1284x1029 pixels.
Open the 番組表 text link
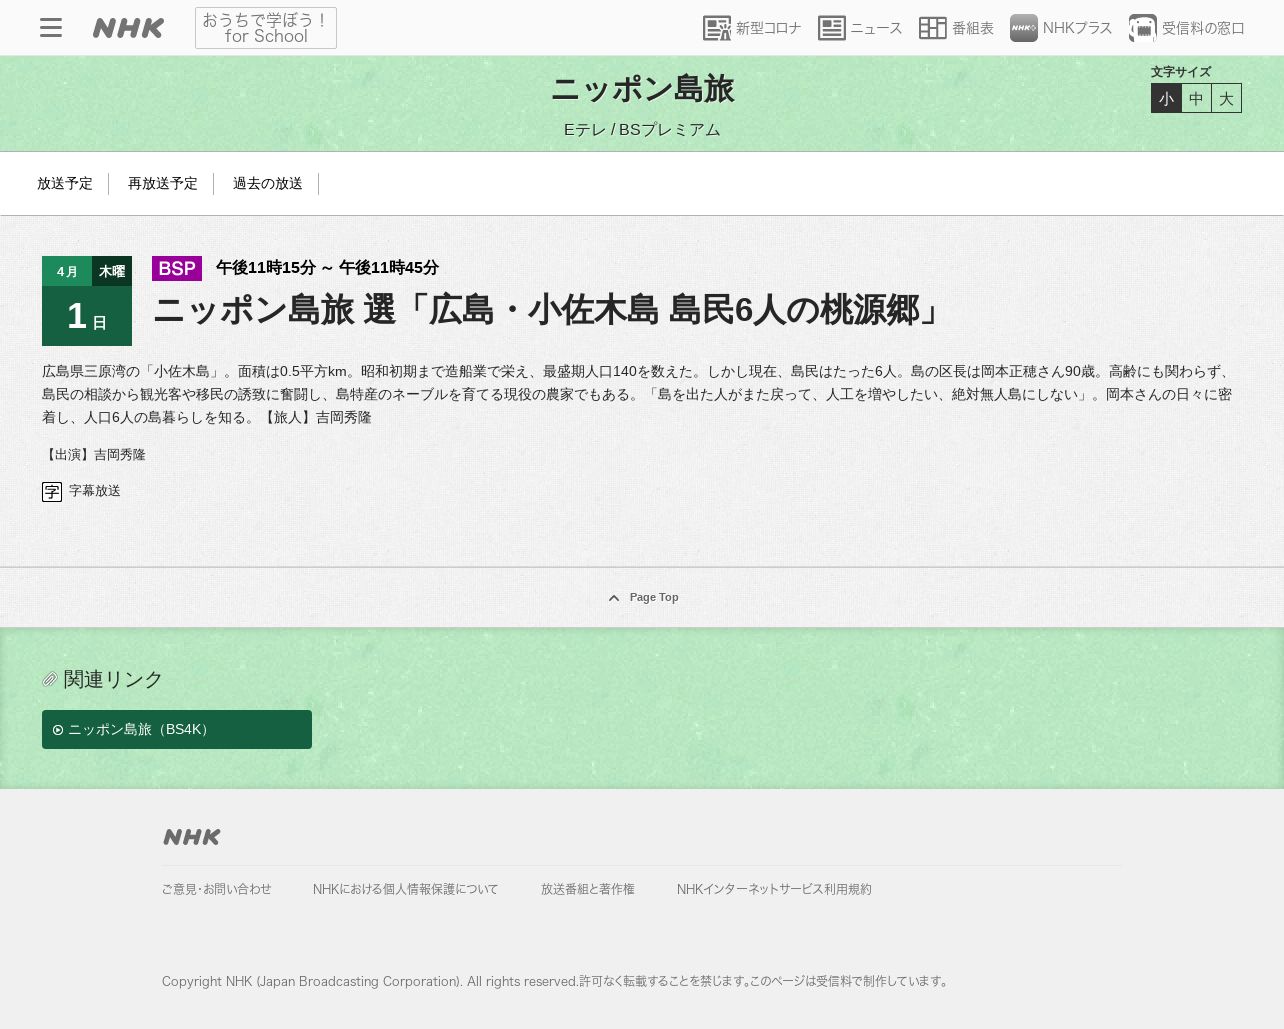(x=973, y=28)
